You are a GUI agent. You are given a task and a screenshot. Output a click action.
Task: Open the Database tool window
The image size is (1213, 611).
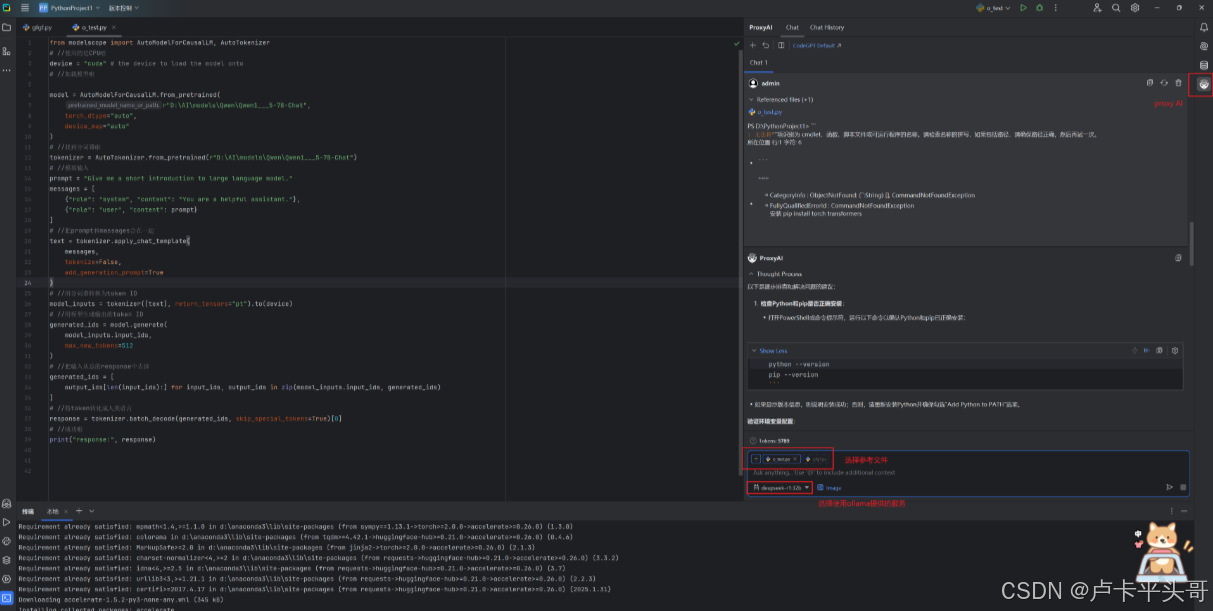[1203, 65]
